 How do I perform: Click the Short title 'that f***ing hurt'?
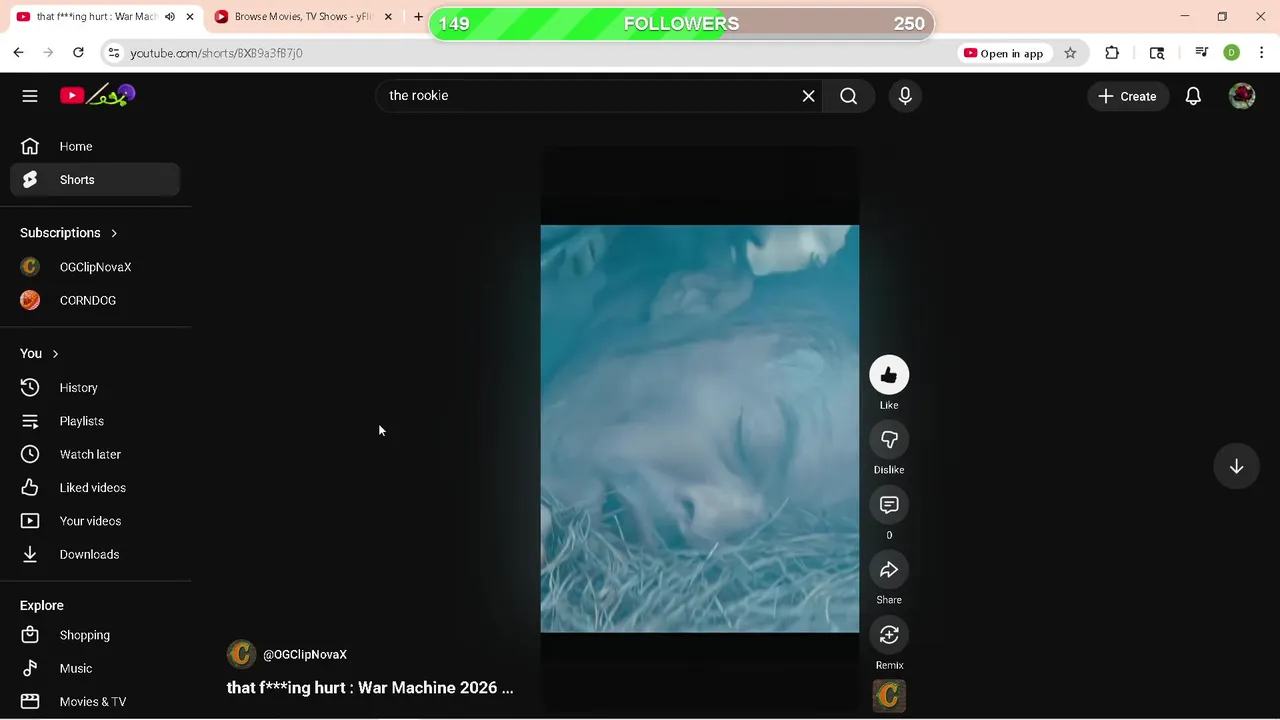370,688
